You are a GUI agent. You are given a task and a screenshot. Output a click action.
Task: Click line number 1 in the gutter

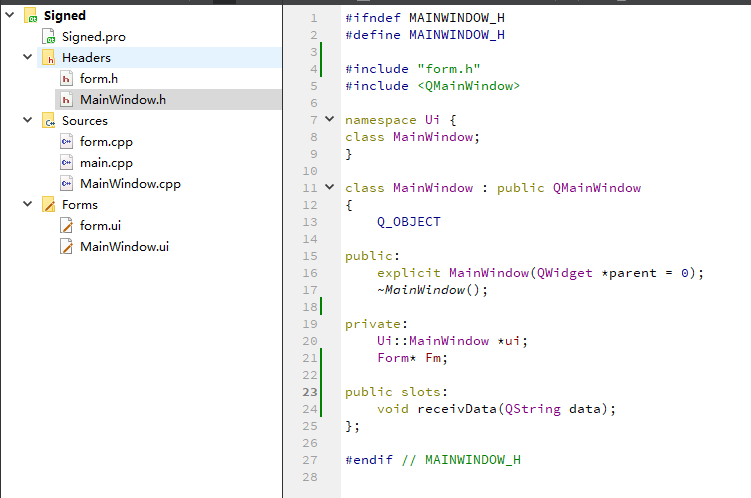[x=314, y=18]
